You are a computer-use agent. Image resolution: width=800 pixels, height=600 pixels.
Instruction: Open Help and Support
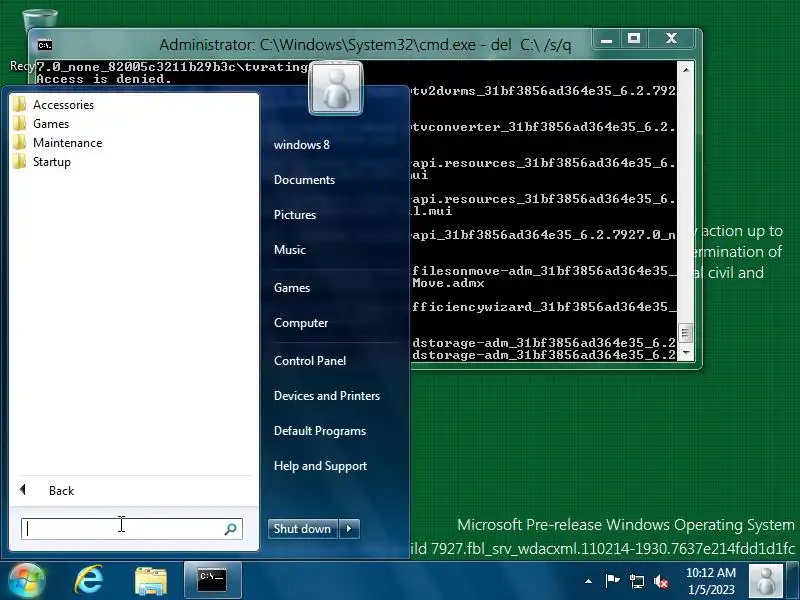pos(320,466)
